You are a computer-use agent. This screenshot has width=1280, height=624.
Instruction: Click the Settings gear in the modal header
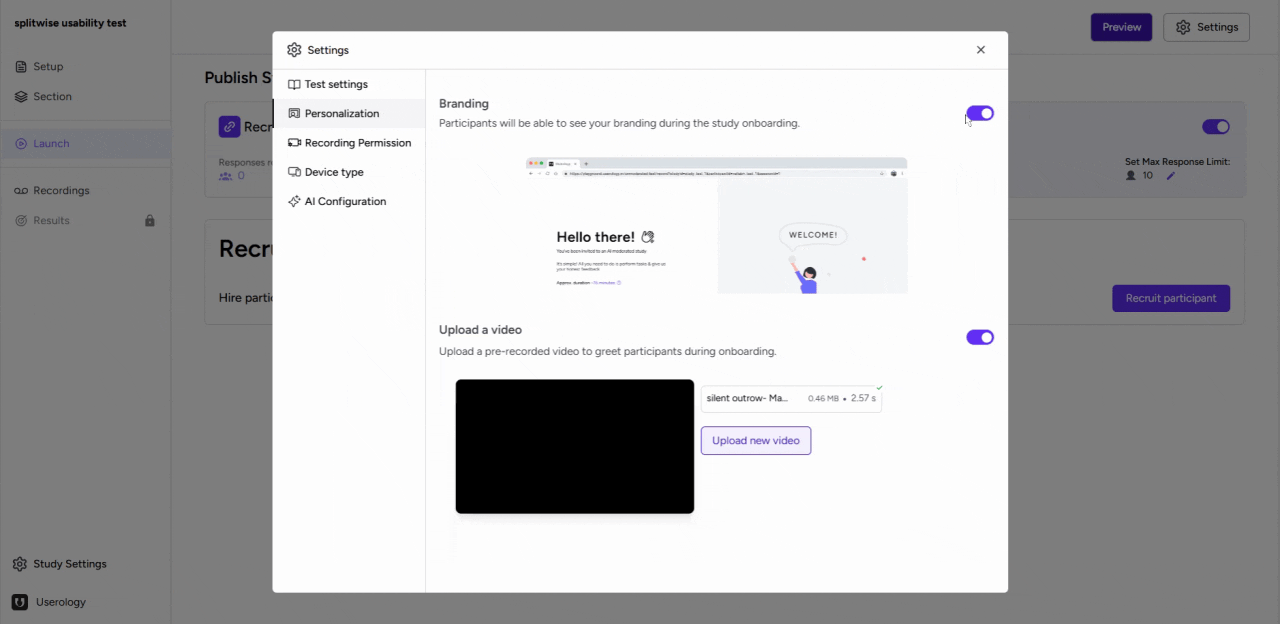(294, 49)
